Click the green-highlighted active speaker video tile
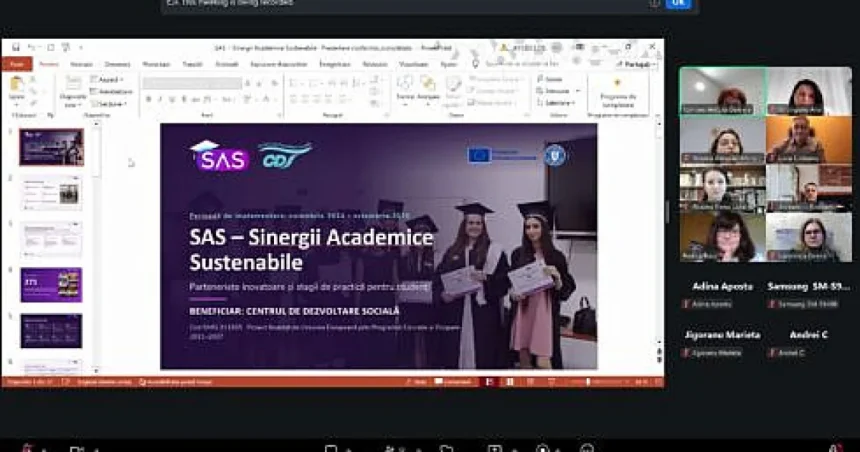860x452 pixels. pyautogui.click(x=722, y=91)
